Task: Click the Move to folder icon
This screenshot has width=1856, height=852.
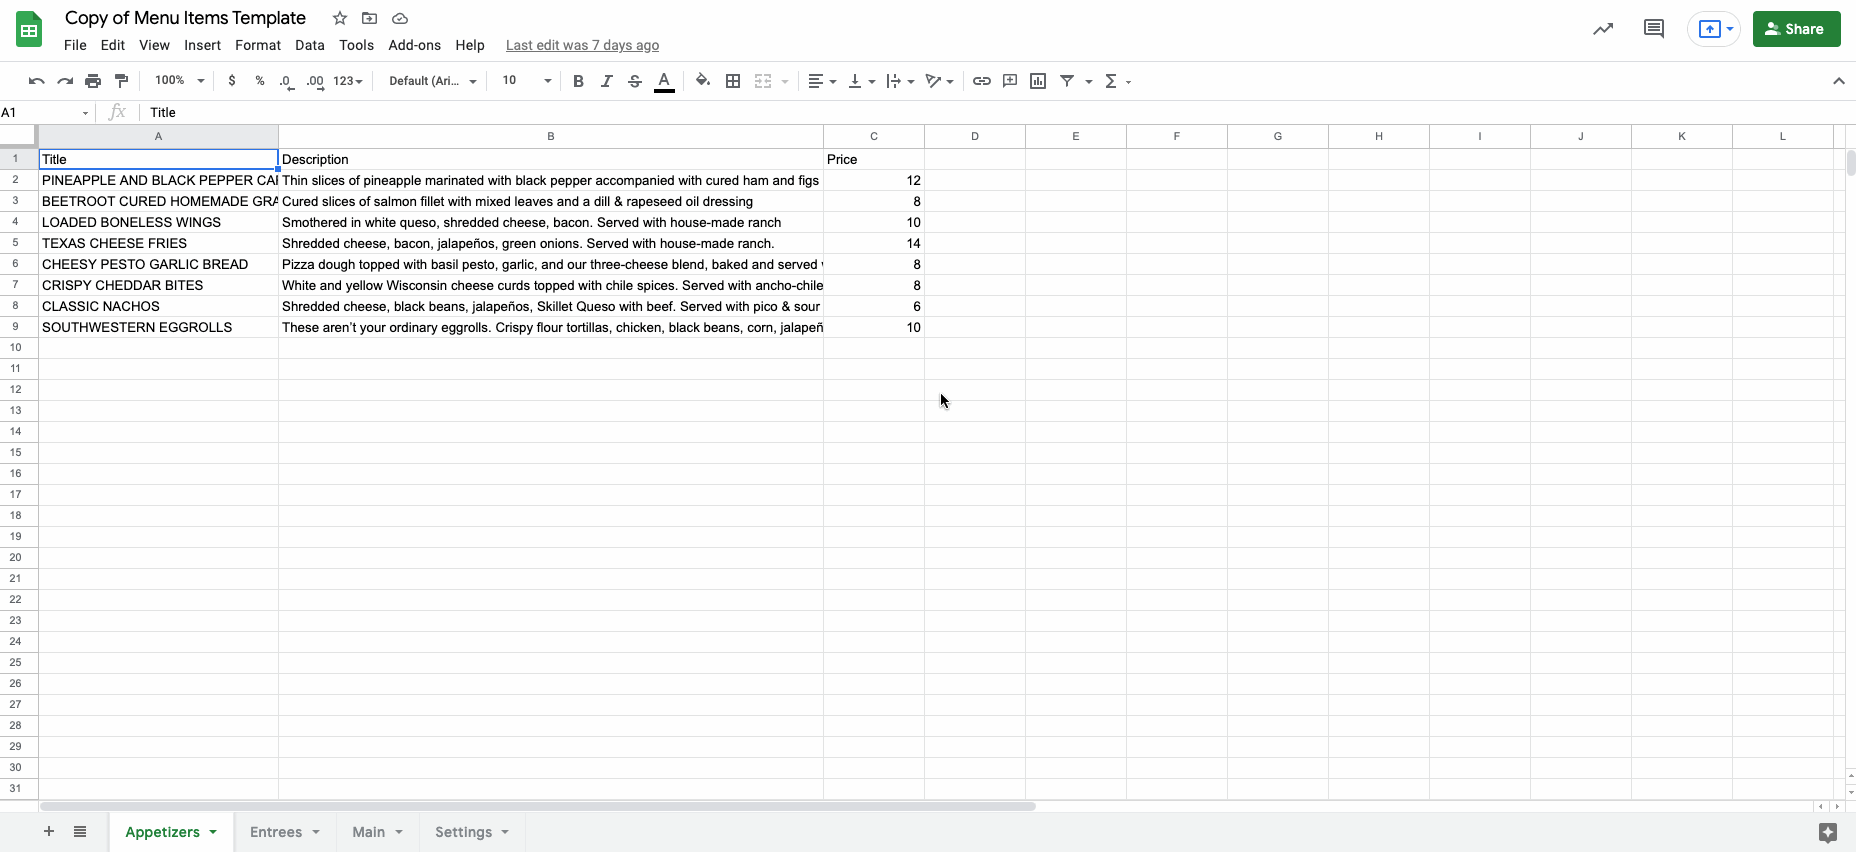Action: [370, 18]
